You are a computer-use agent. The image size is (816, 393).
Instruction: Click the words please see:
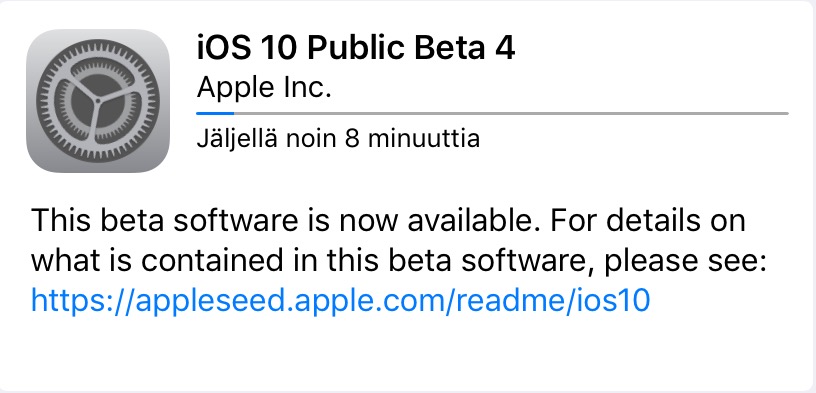tap(685, 262)
